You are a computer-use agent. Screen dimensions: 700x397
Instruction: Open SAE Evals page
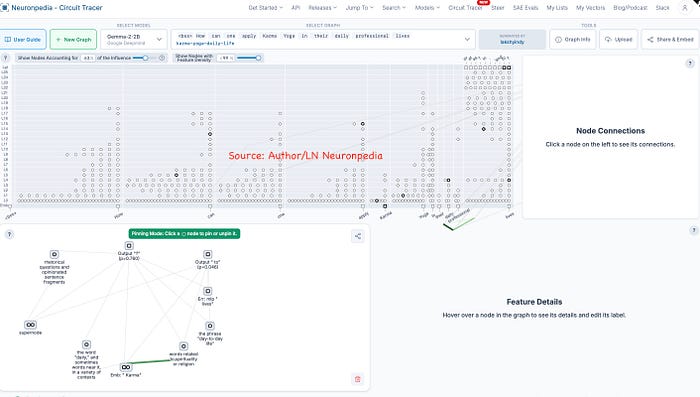point(525,8)
